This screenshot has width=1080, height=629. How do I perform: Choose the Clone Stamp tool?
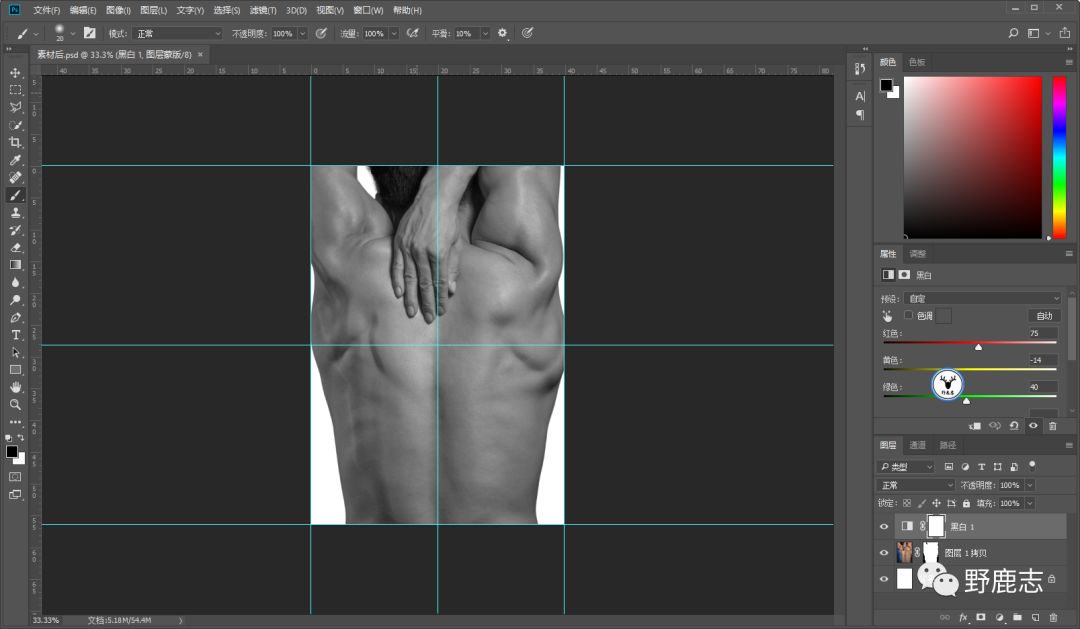coord(15,212)
